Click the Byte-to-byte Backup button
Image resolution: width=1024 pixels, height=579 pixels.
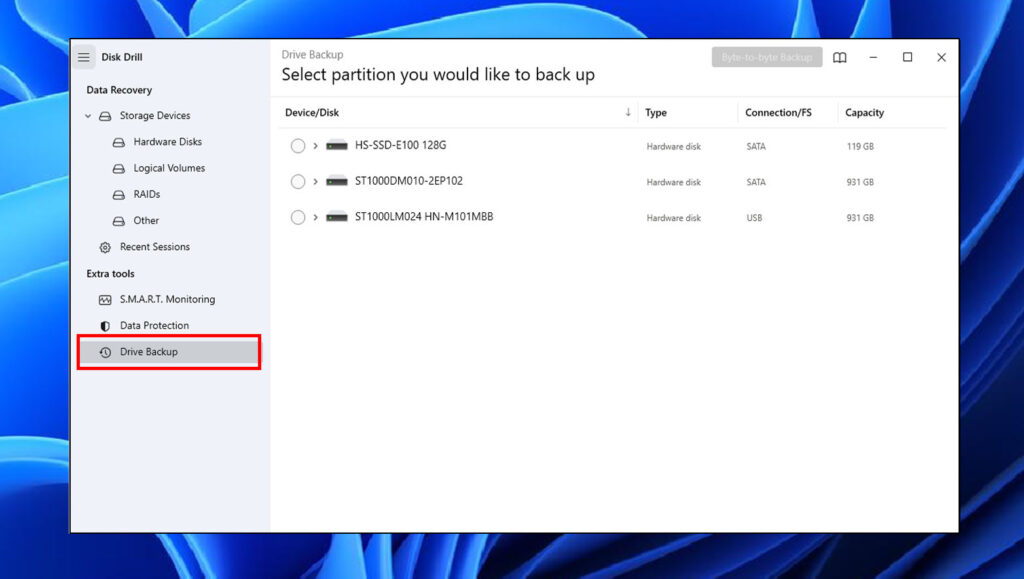coord(766,57)
